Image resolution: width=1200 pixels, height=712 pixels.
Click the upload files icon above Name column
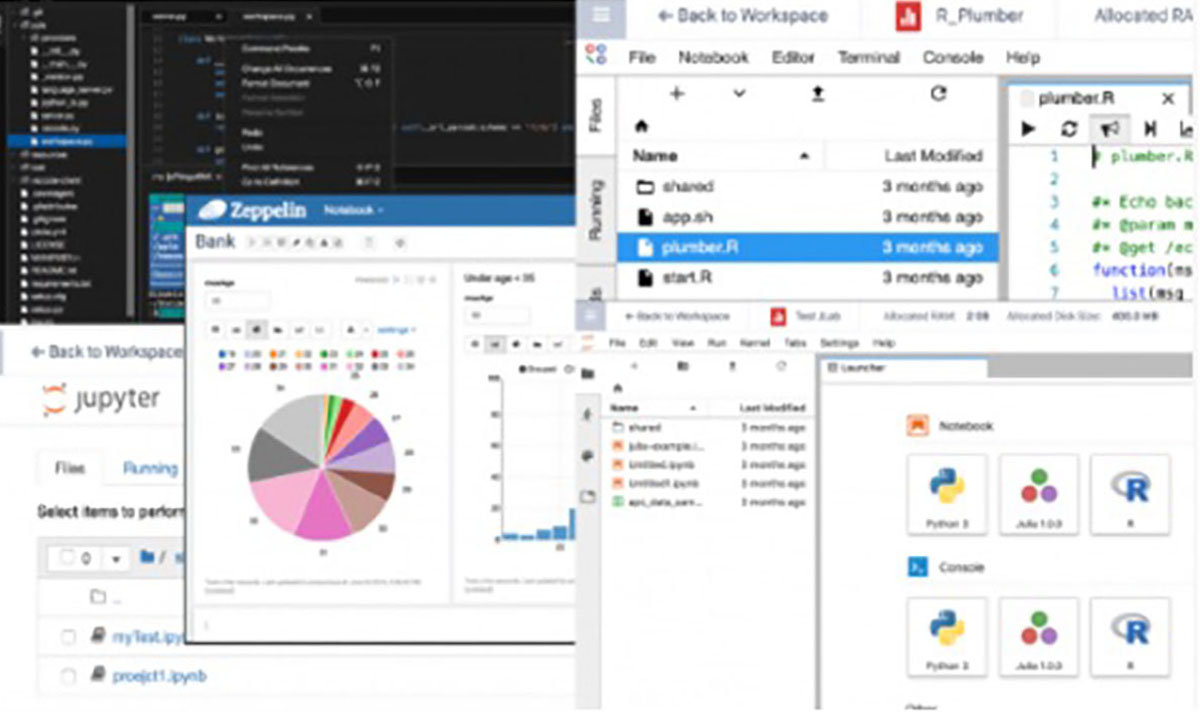(x=818, y=93)
